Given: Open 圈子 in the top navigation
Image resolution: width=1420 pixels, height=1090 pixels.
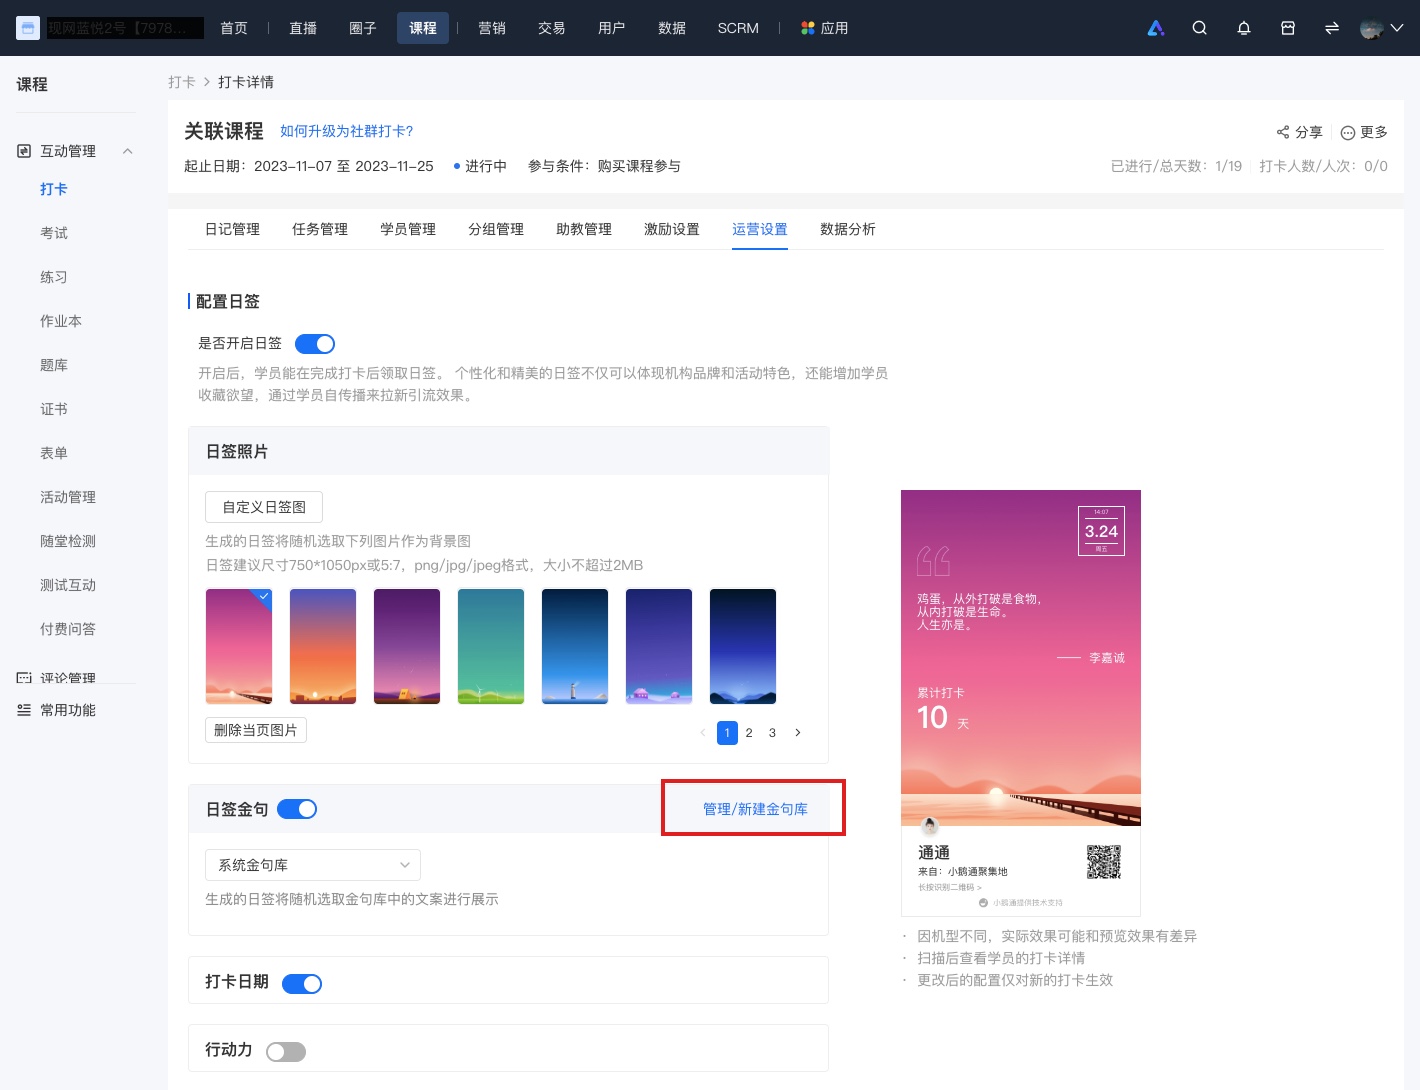Looking at the screenshot, I should point(363,28).
